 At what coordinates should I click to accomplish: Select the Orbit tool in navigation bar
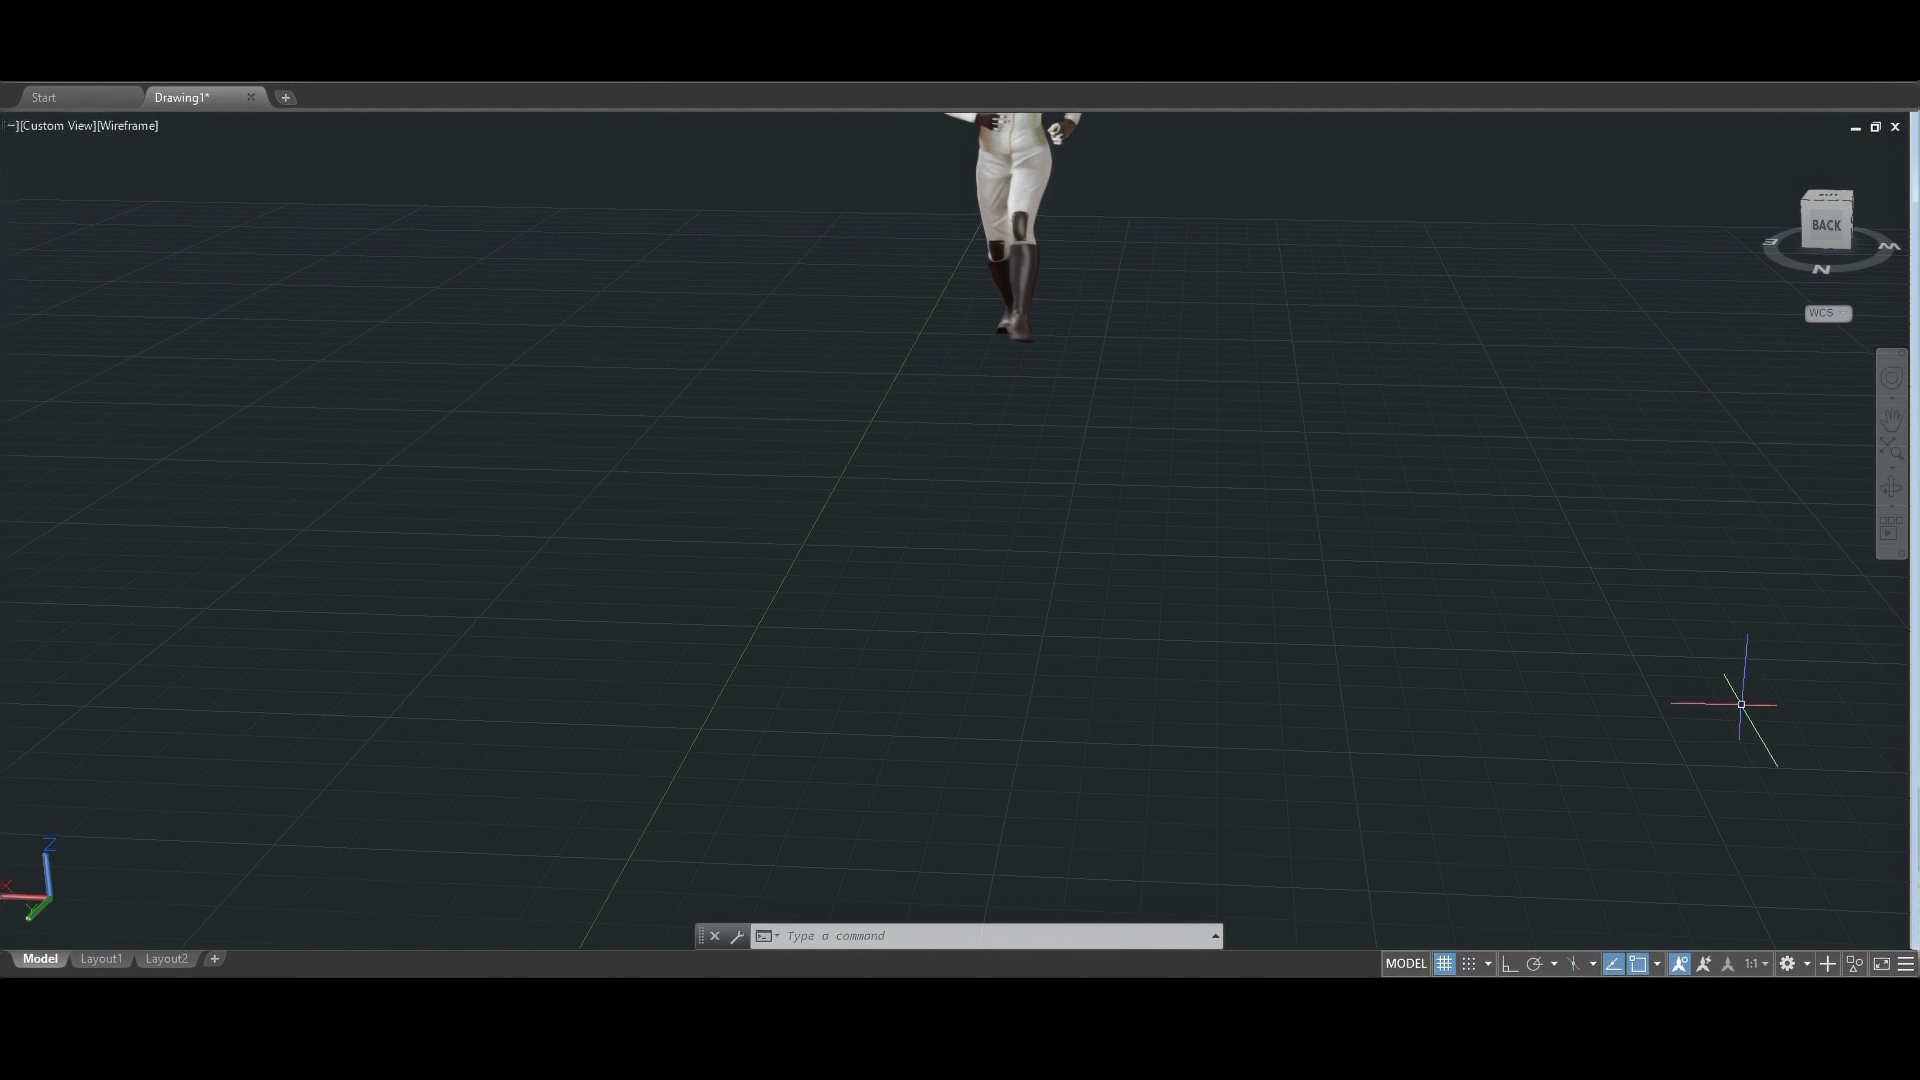[1891, 488]
